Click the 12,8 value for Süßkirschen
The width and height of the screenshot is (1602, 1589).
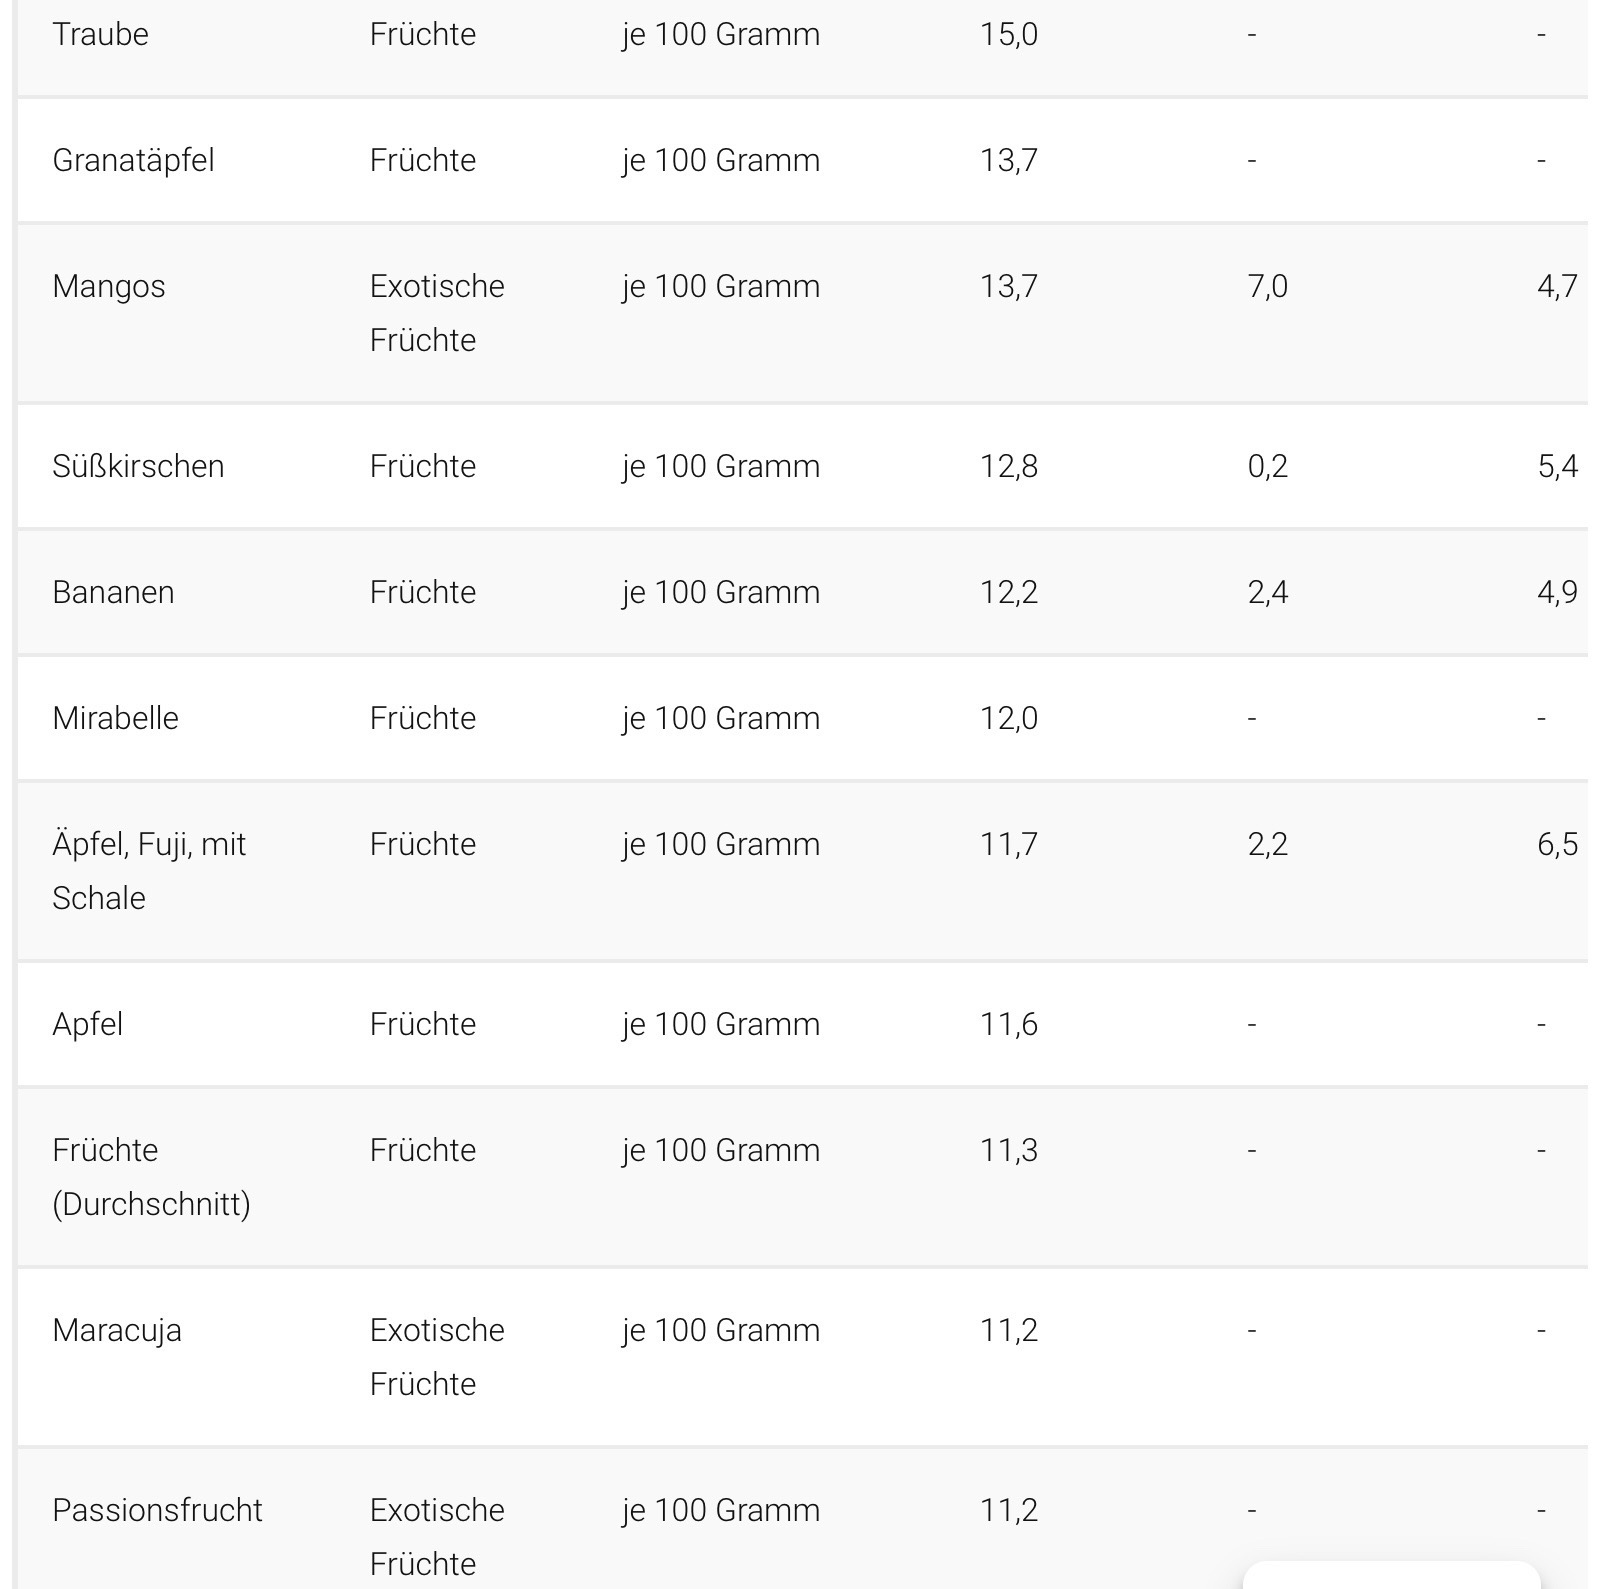point(1009,466)
